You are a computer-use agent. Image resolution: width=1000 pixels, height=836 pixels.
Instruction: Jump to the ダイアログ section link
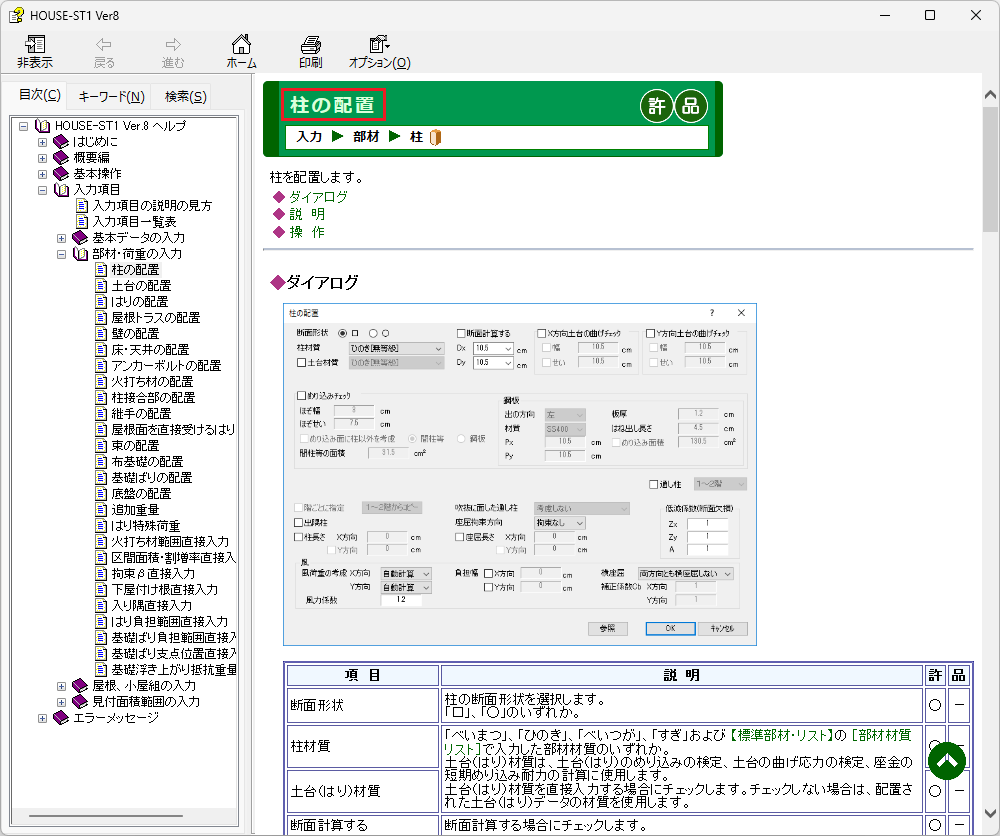pos(318,197)
